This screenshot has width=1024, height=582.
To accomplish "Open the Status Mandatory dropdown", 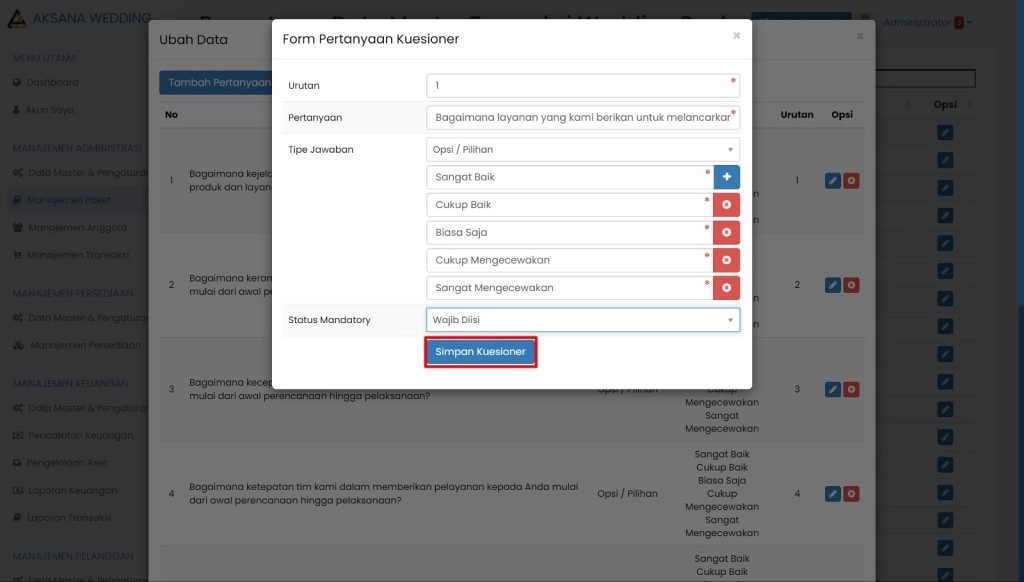I will 583,320.
